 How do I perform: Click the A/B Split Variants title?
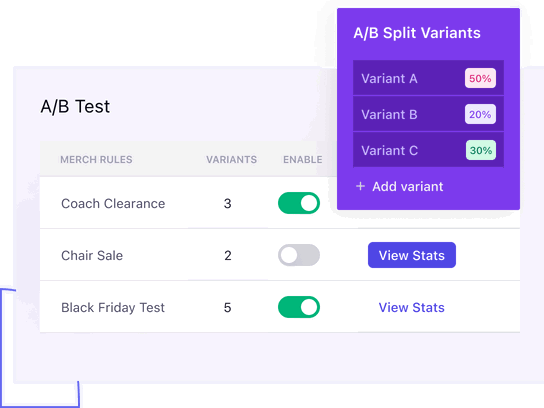coord(417,33)
